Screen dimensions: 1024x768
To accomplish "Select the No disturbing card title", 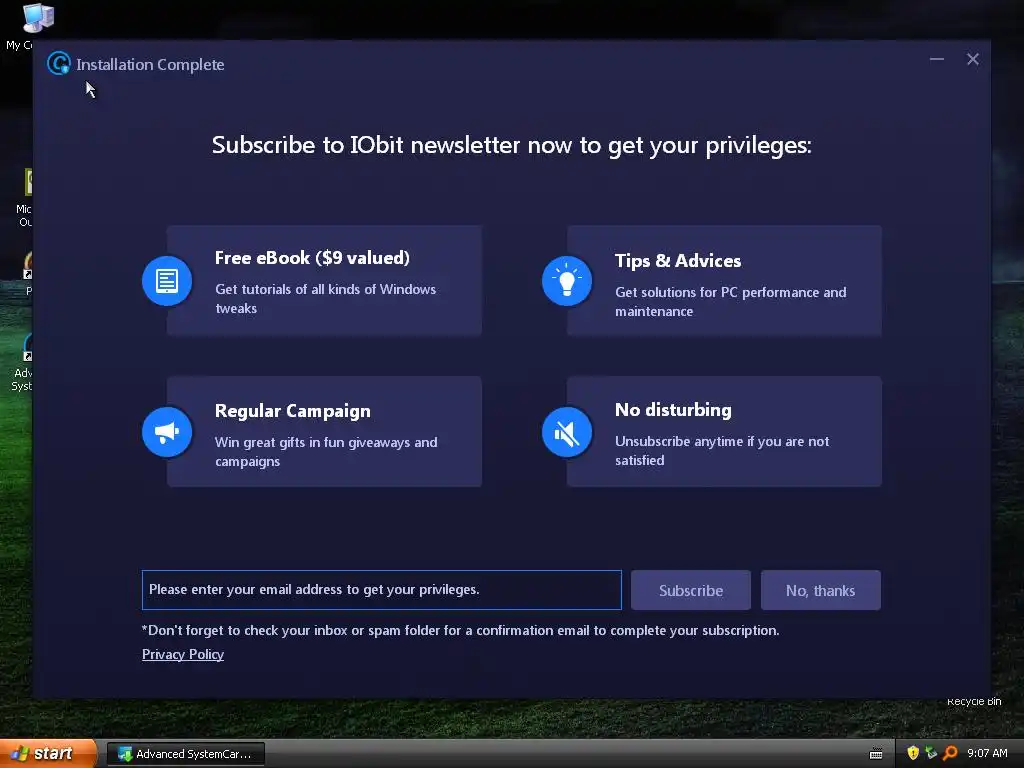I will click(x=673, y=409).
